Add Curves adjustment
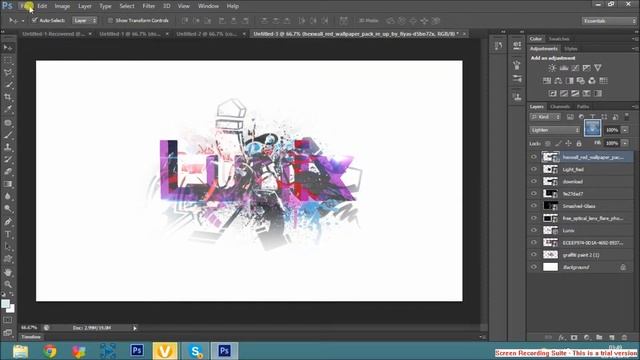The height and width of the screenshot is (360, 640). pos(575,68)
